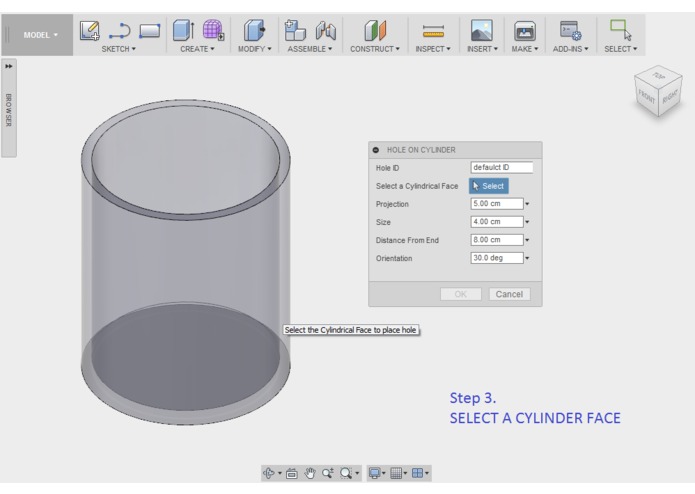Collapse the Hole On Cylinder dialog

[x=376, y=150]
